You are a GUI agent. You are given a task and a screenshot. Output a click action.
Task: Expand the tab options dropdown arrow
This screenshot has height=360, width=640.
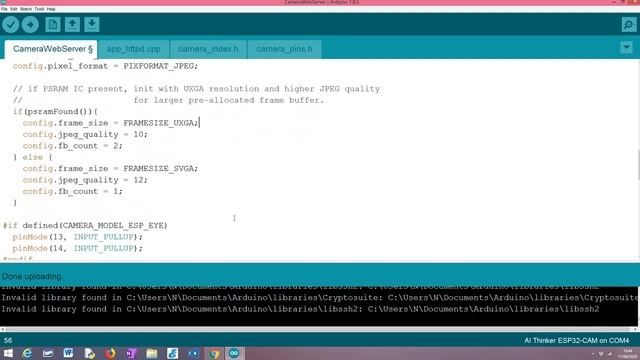pos(627,48)
